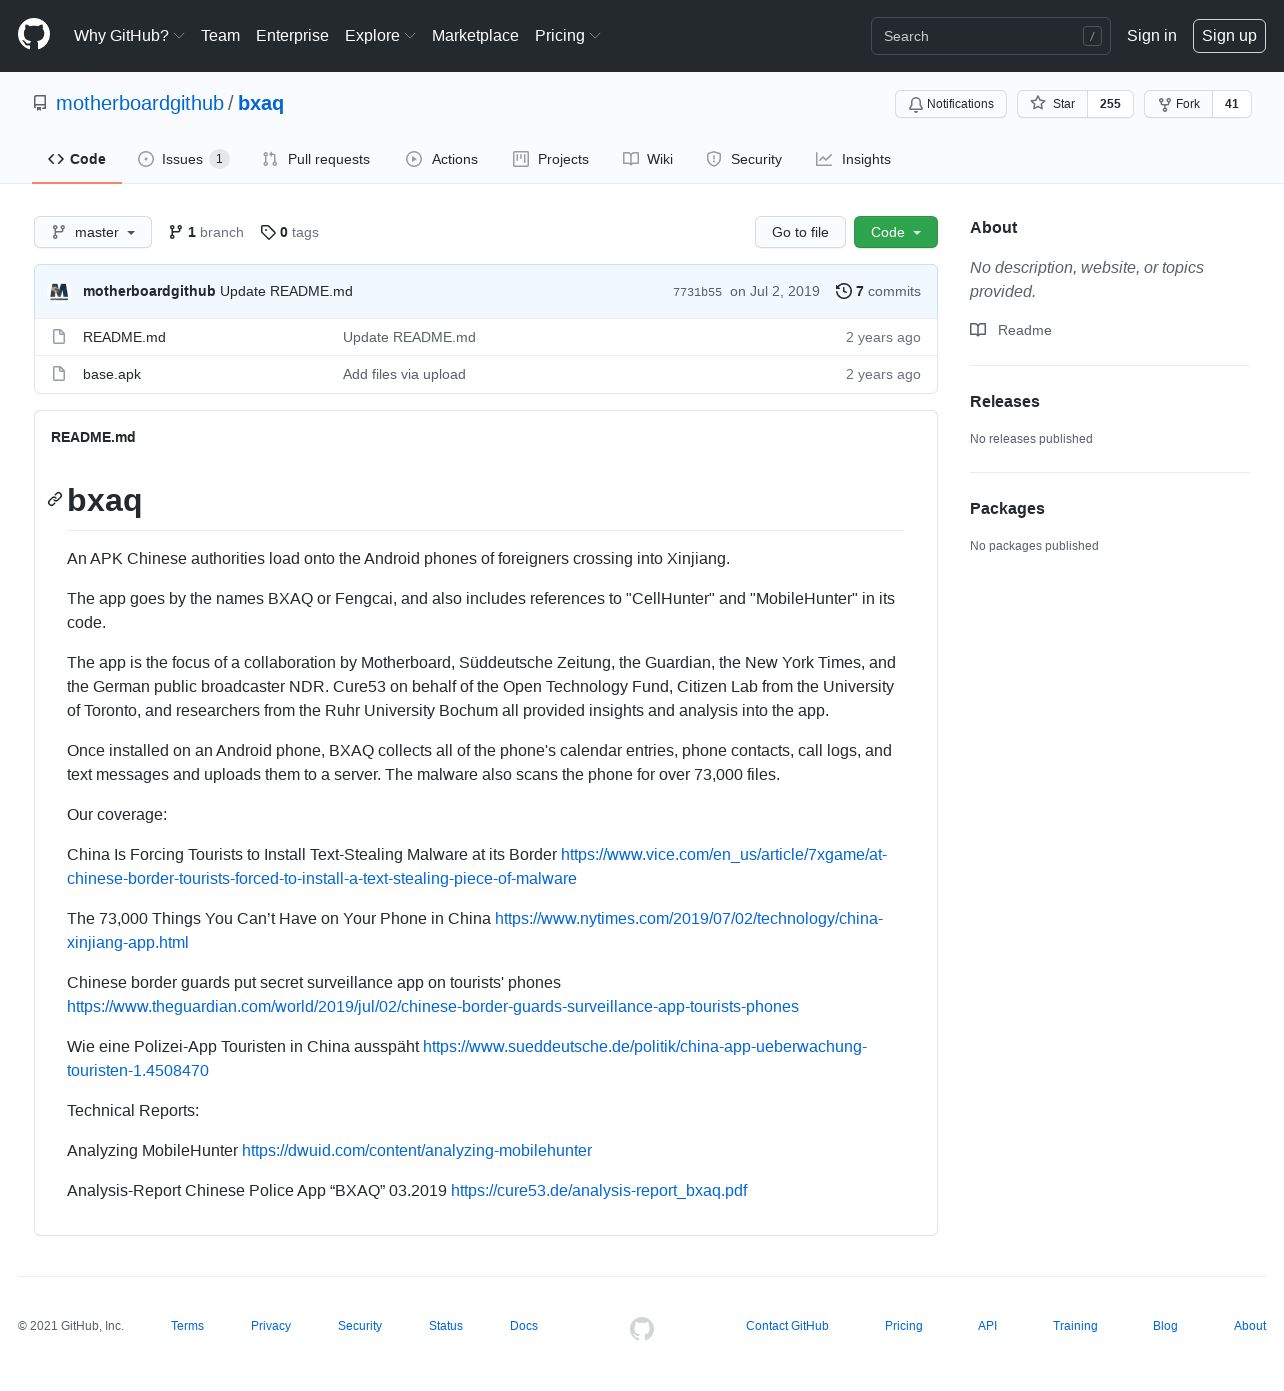Open the theguardian.com article link
Viewport: 1284px width, 1391px height.
(x=433, y=1006)
